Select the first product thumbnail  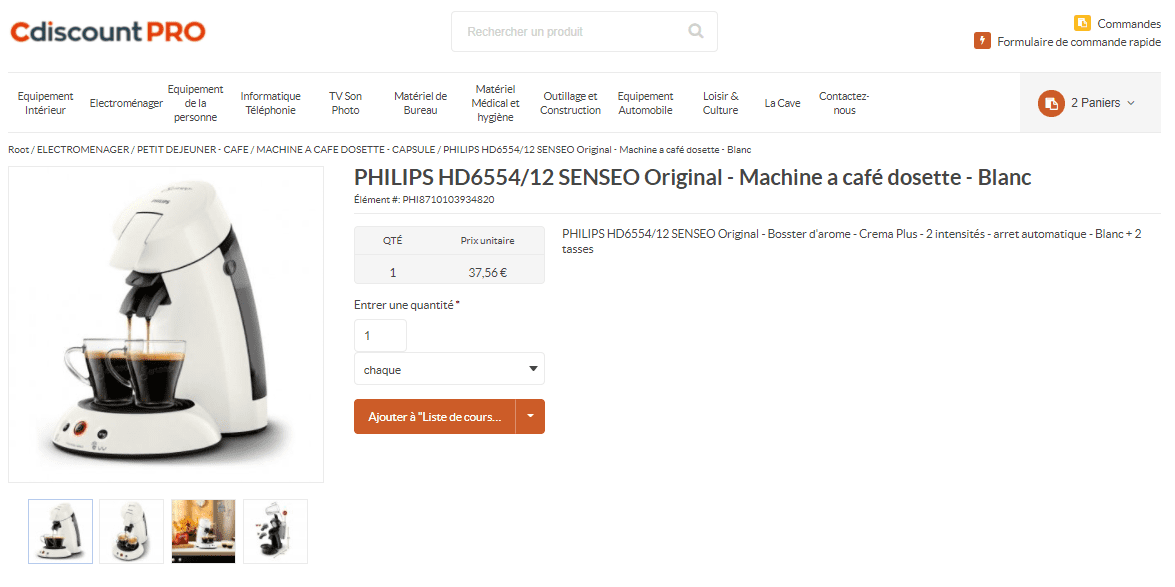coord(61,532)
